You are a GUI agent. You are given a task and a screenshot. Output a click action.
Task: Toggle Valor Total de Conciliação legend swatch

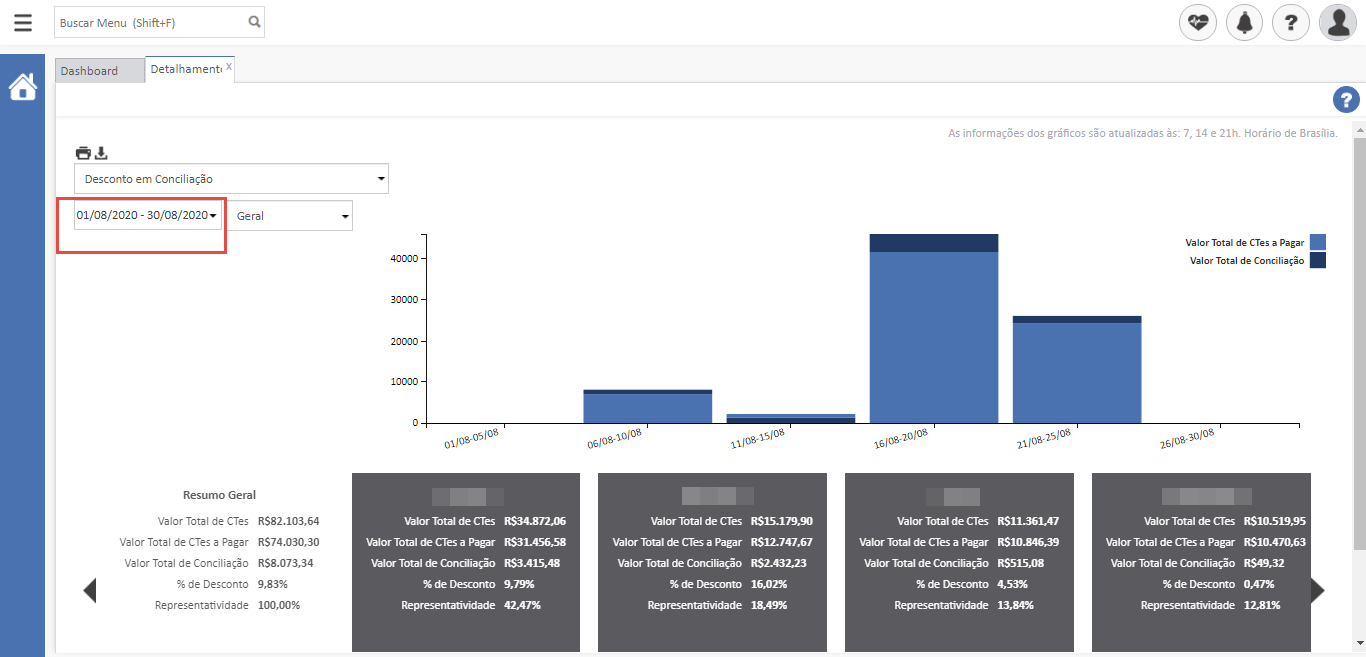tap(1317, 260)
